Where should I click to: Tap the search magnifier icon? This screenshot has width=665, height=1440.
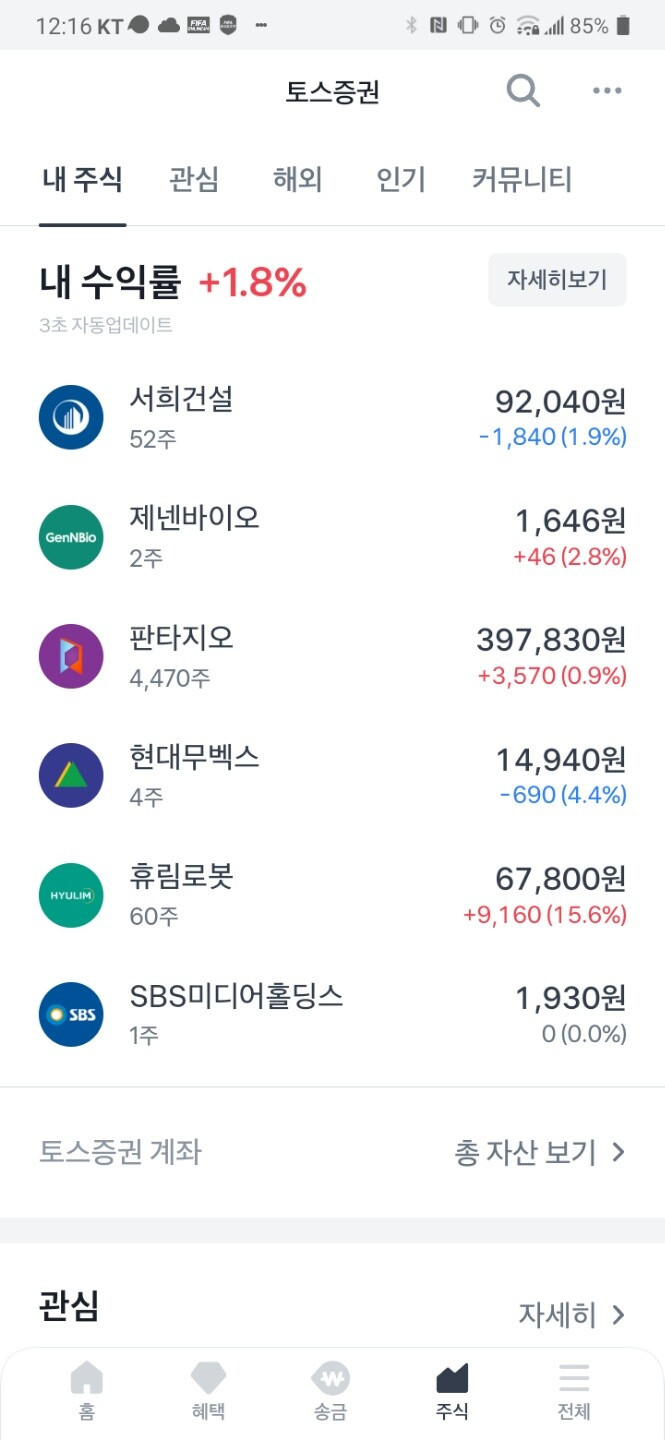[523, 91]
